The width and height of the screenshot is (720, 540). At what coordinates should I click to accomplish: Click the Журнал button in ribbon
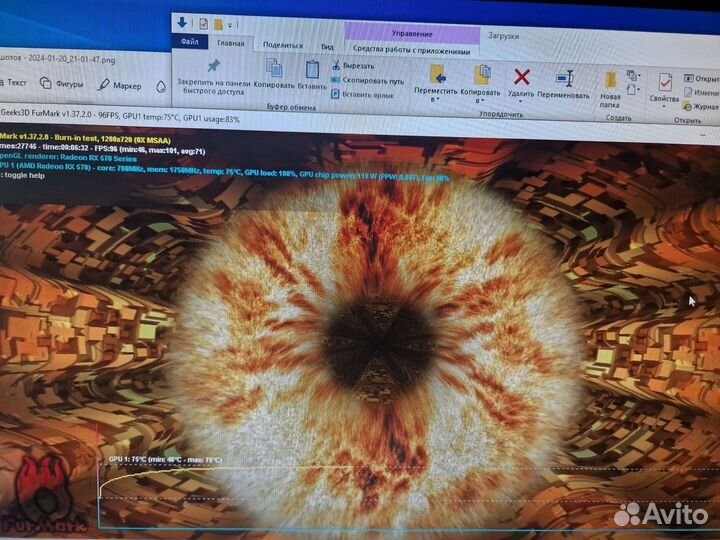(x=701, y=107)
